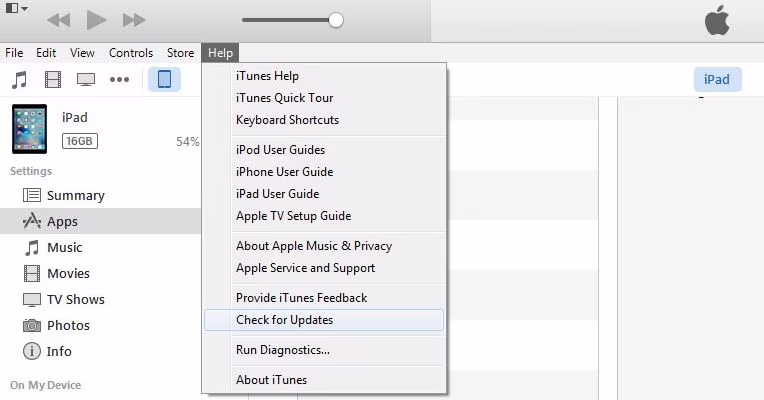Switch to the Movies film icon

[x=53, y=79]
